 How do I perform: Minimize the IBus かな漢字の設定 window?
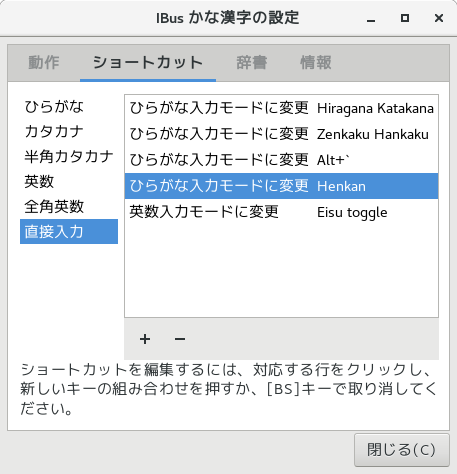[x=371, y=18]
